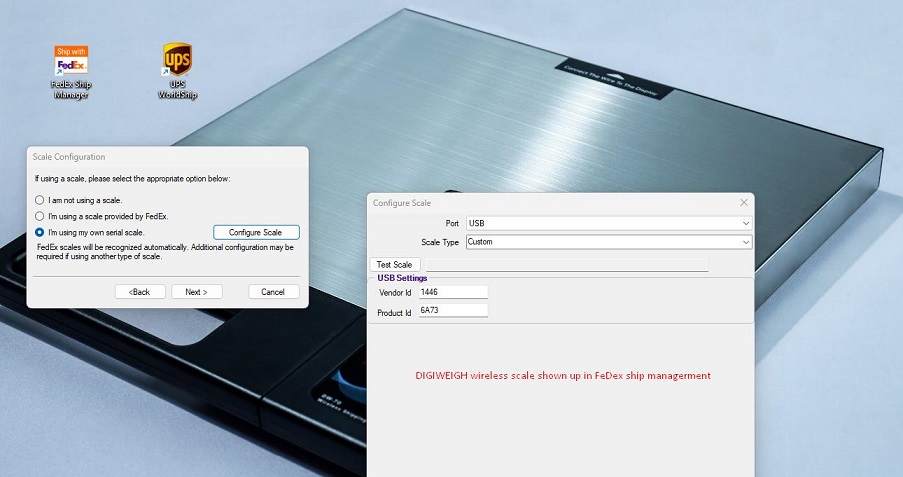Viewport: 903px width, 477px height.
Task: Open the FedEx Ship Manager desktop shortcut
Action: click(x=71, y=64)
